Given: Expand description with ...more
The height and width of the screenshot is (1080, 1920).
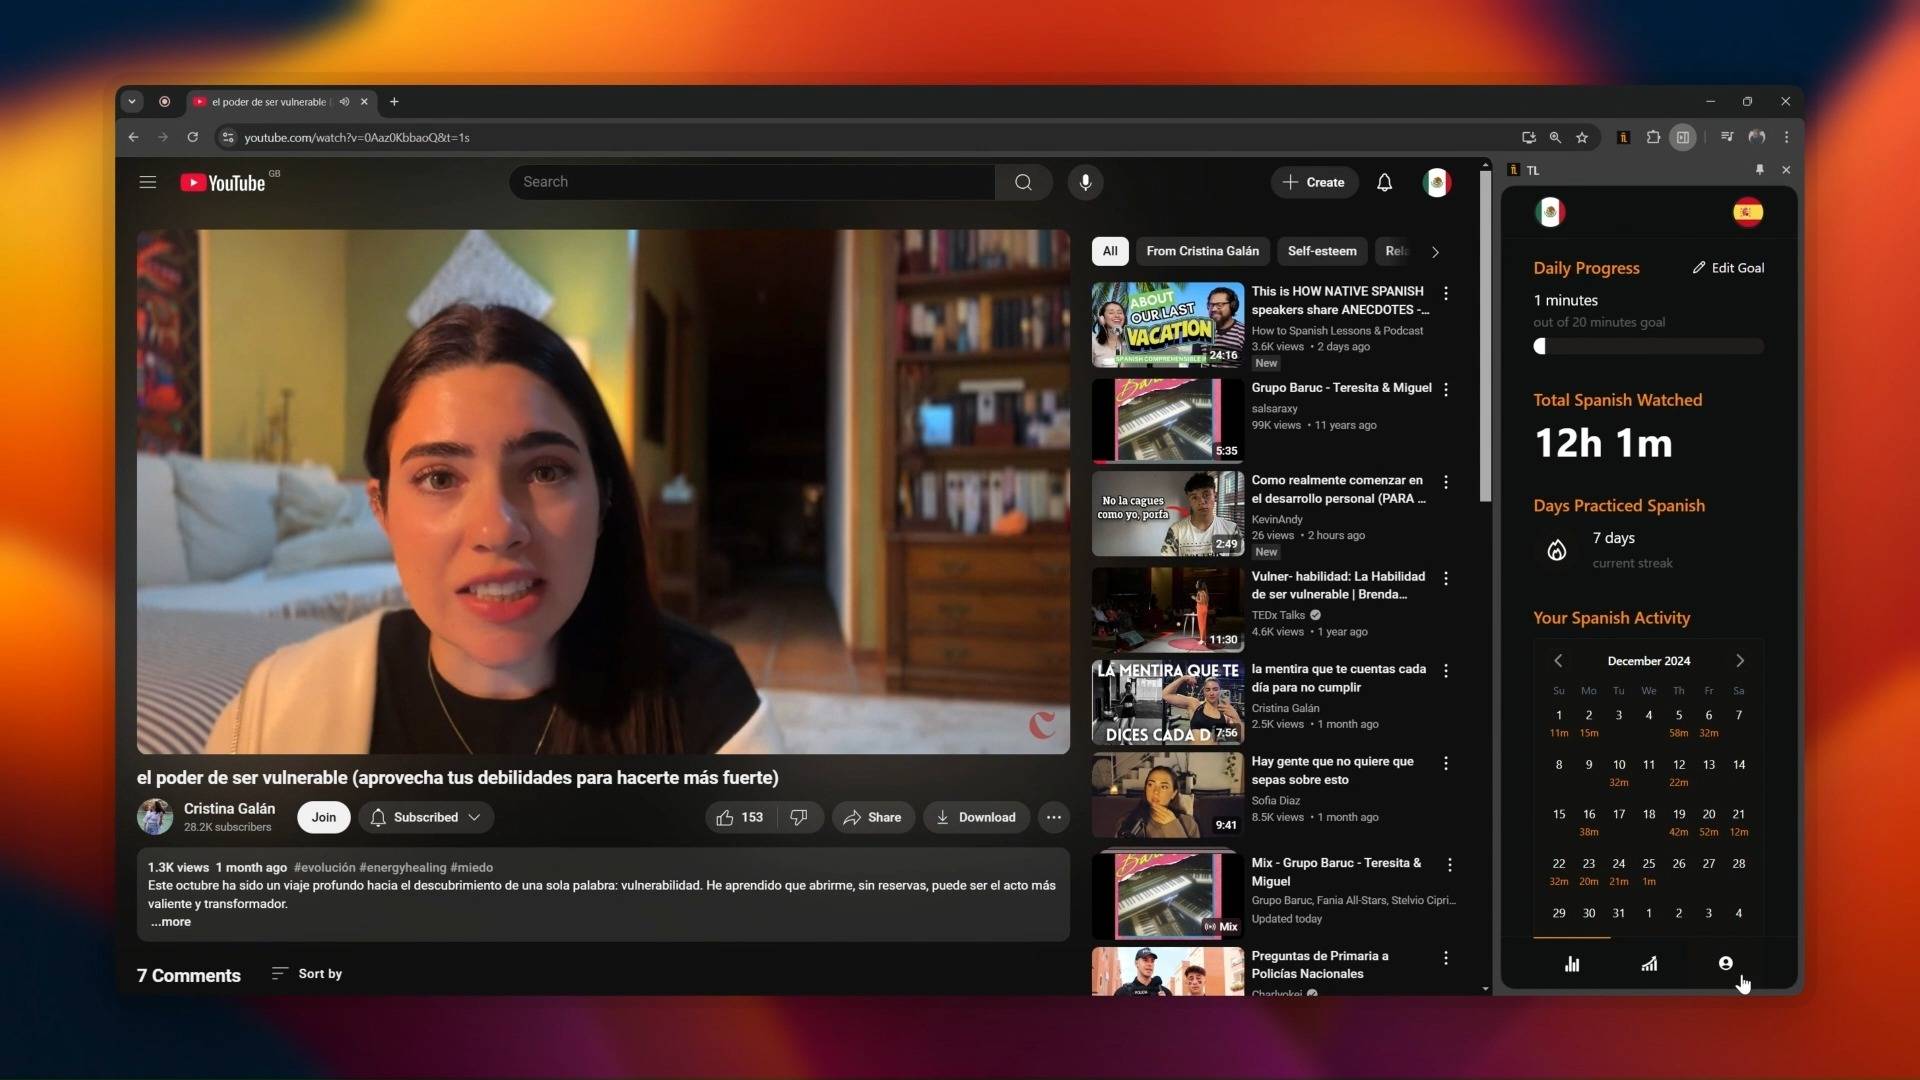Looking at the screenshot, I should [x=171, y=922].
